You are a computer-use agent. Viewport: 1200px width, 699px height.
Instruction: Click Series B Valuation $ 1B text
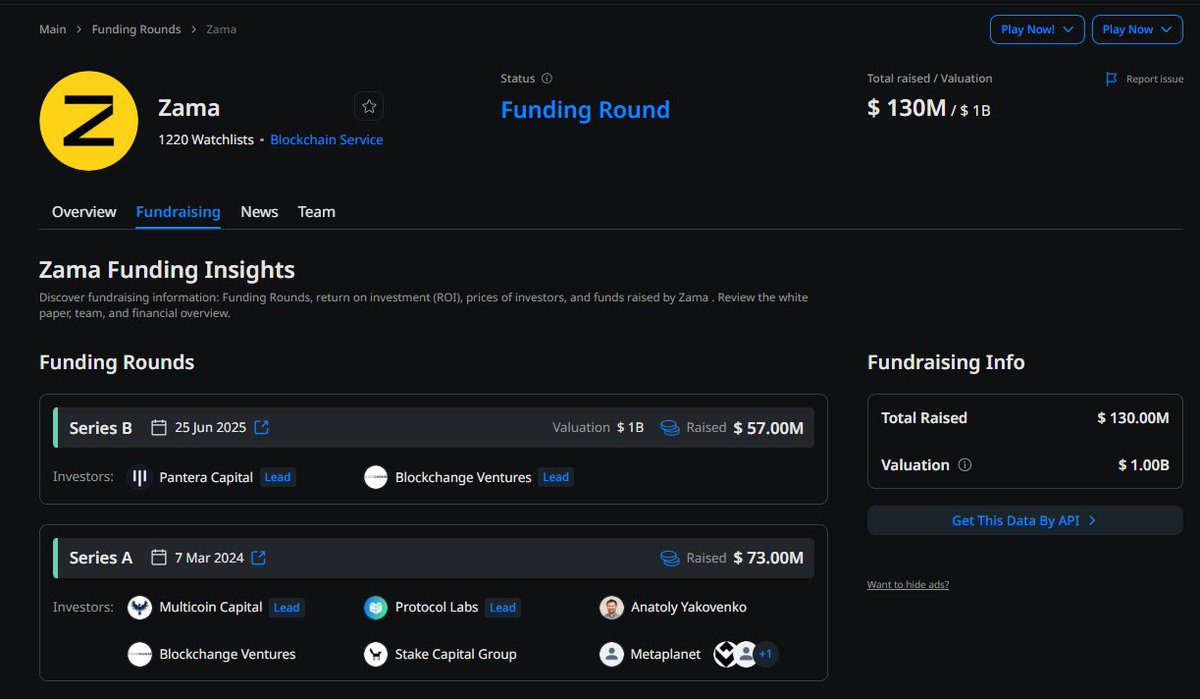598,427
